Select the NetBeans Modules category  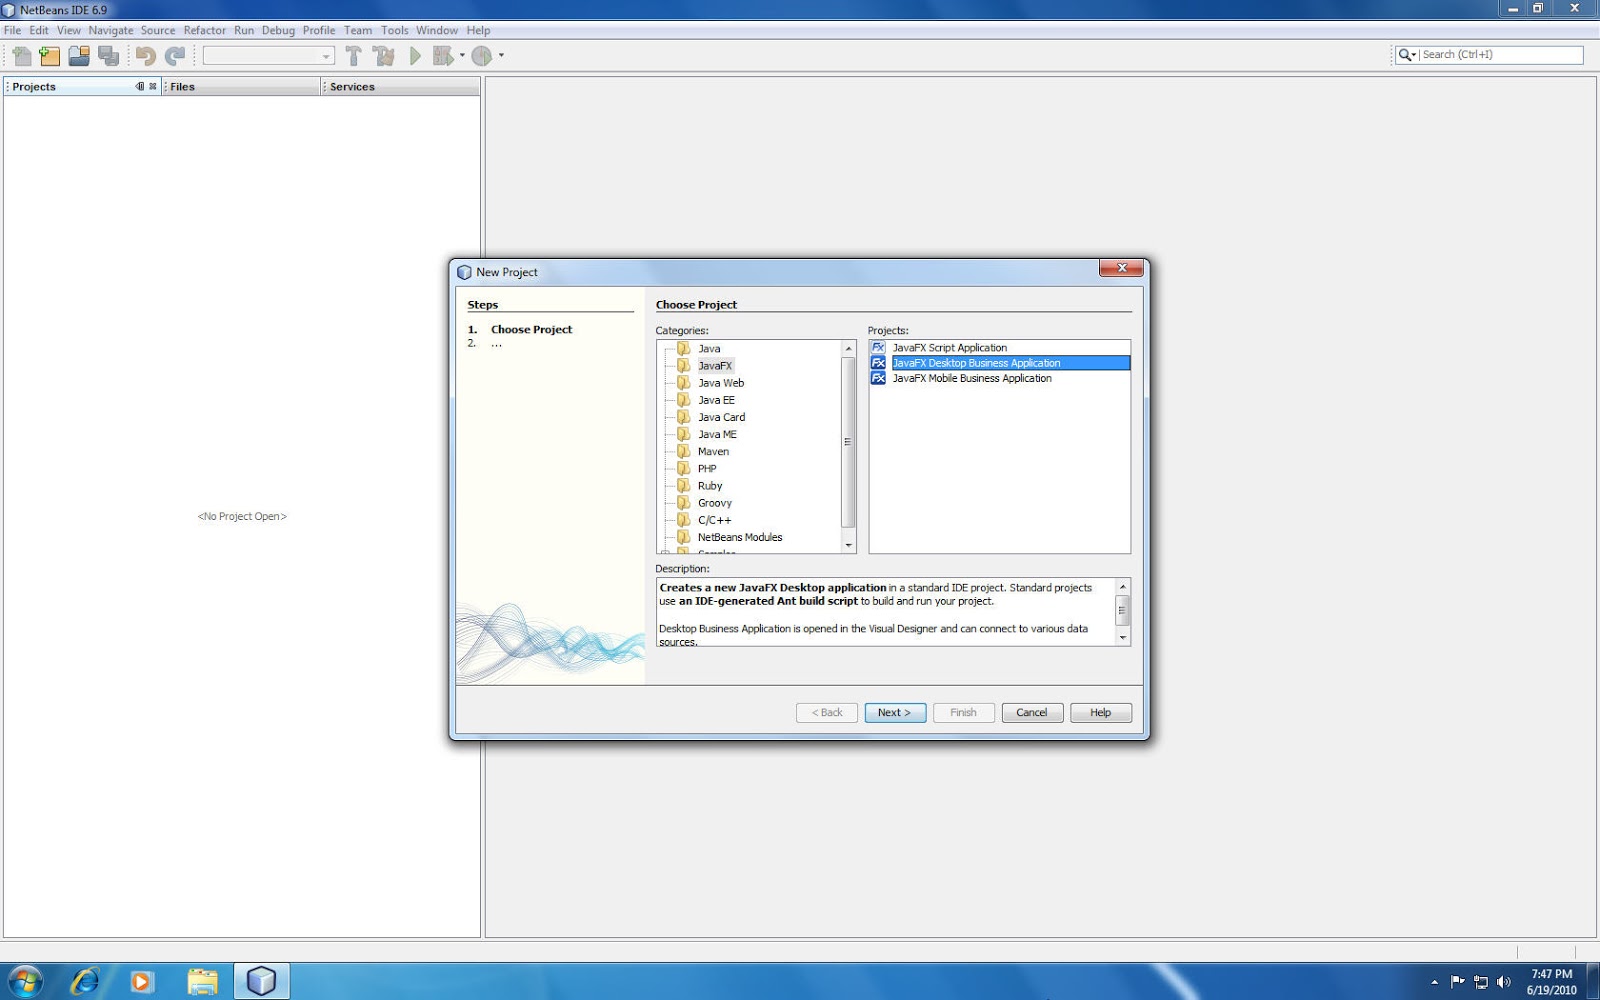(x=740, y=537)
